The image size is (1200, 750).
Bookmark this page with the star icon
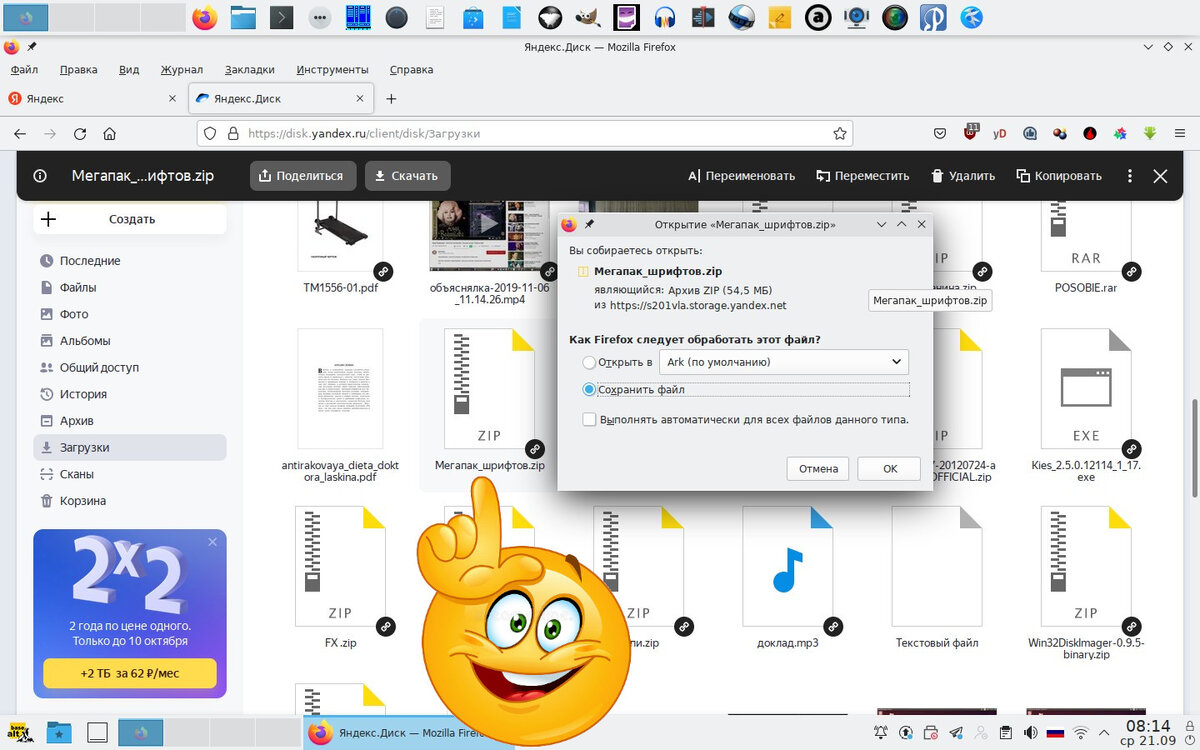click(840, 133)
